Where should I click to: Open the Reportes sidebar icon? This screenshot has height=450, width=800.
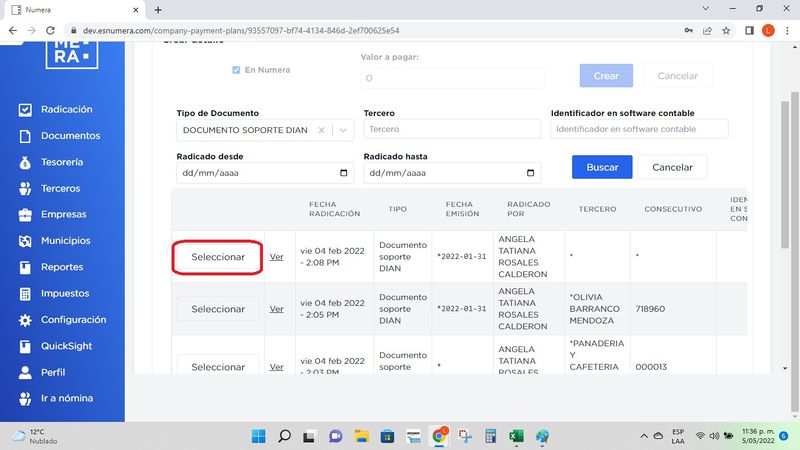(x=25, y=268)
